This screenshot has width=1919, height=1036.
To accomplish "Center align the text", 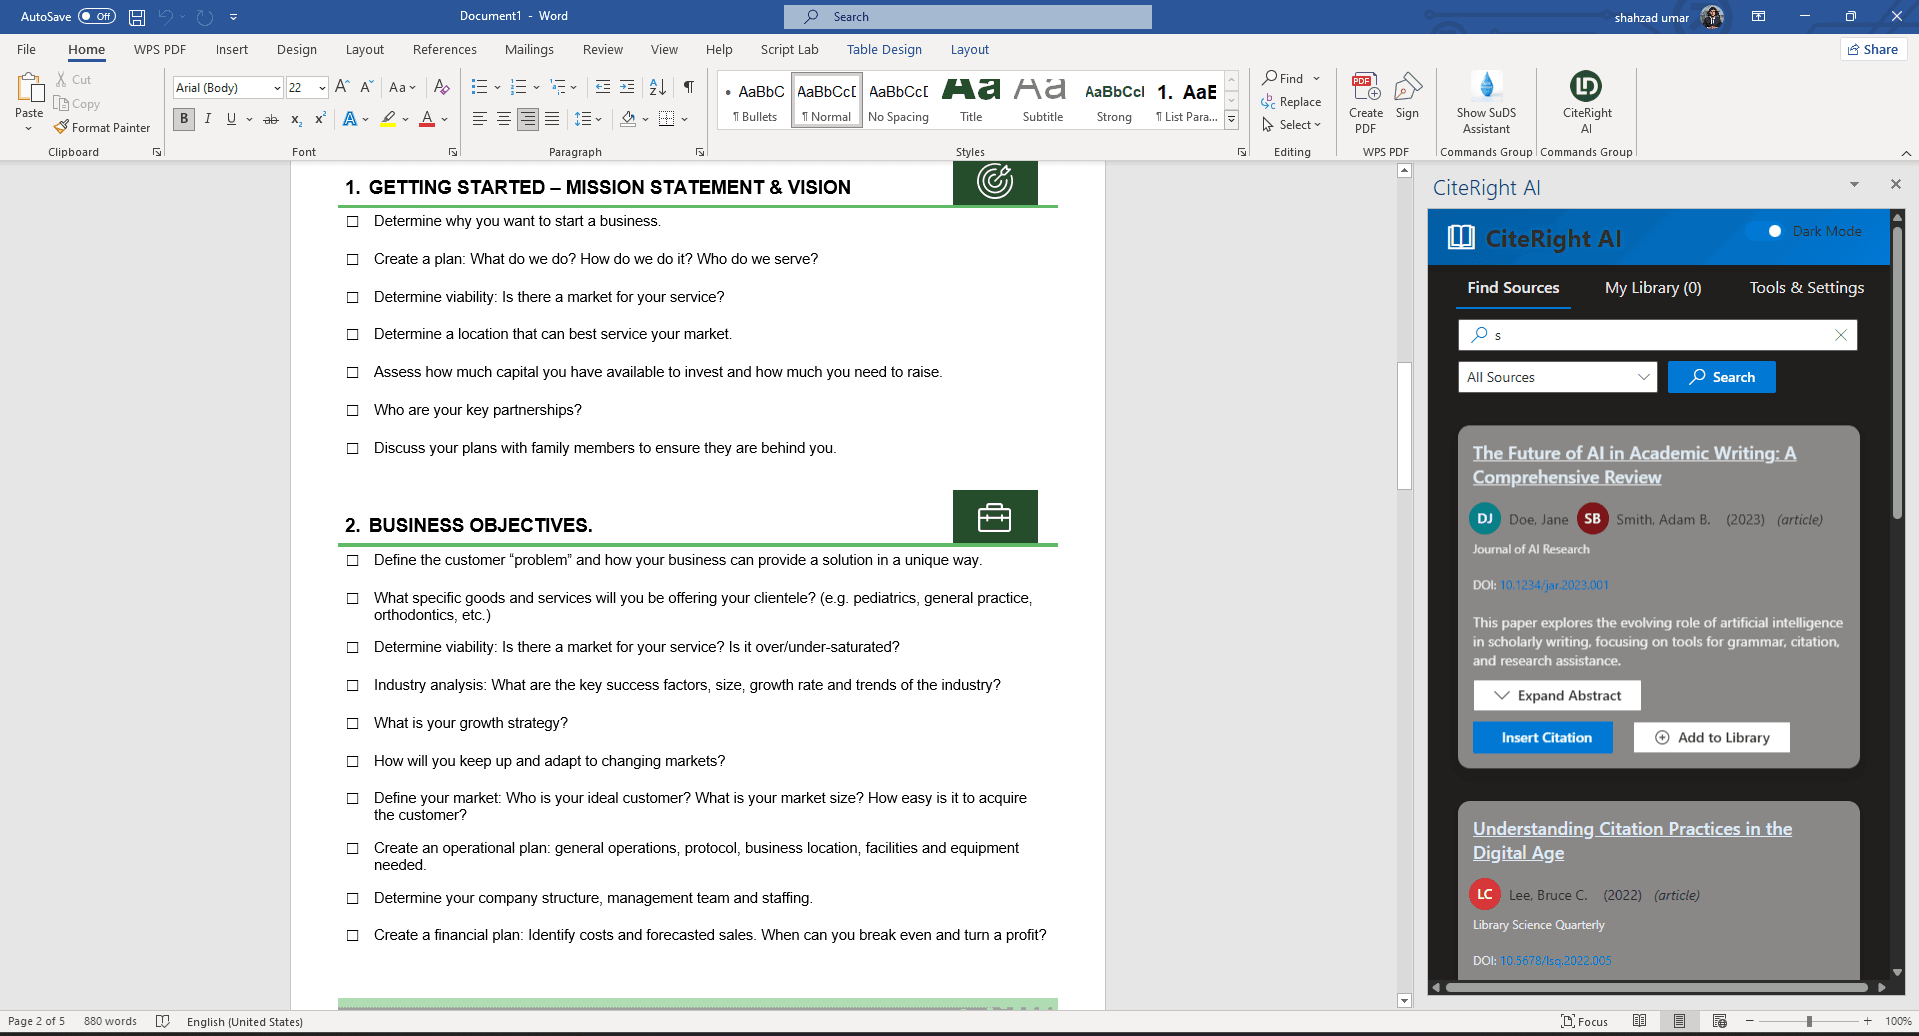I will pyautogui.click(x=504, y=119).
